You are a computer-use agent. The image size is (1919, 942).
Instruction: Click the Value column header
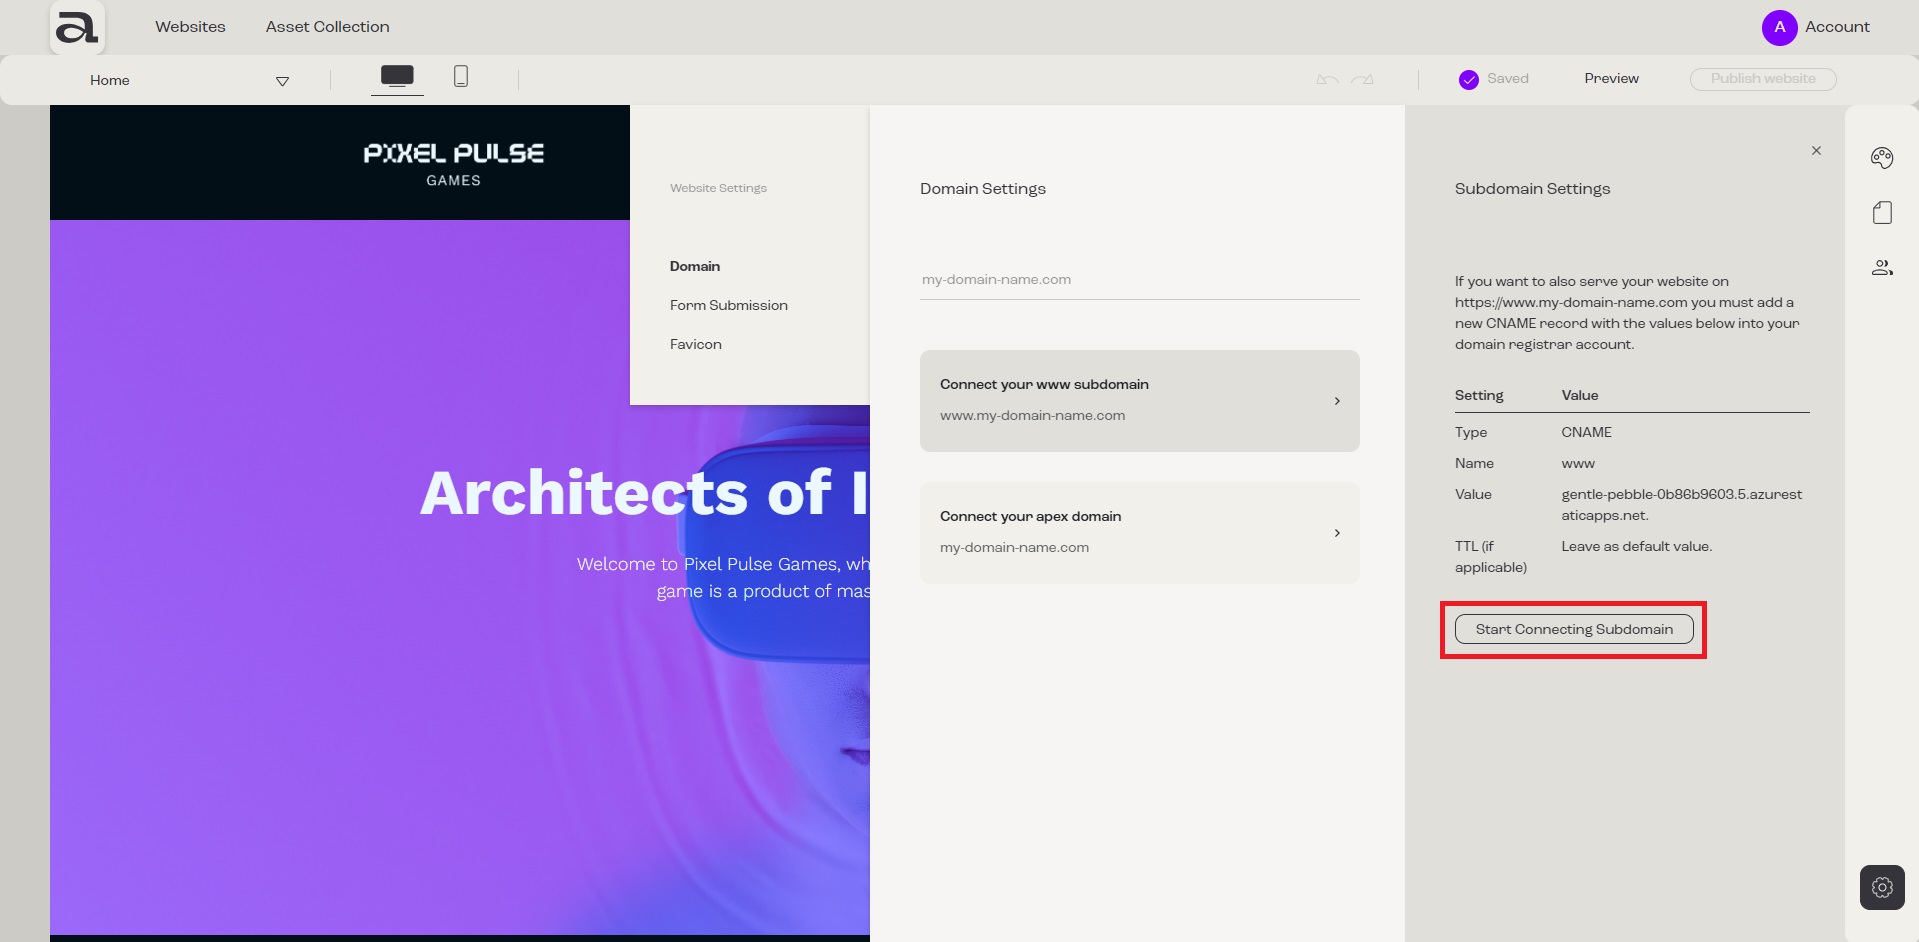1580,395
